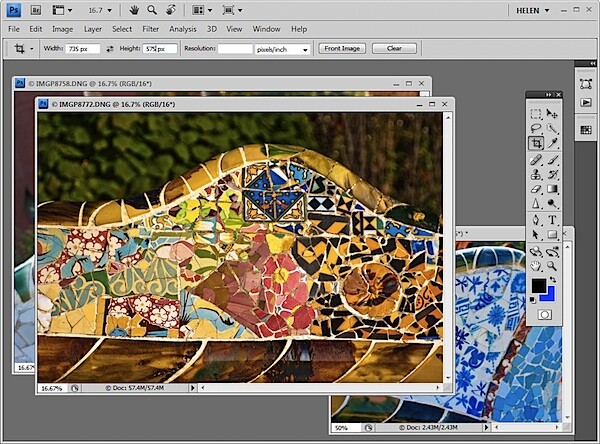Select the Lasso tool

(536, 128)
